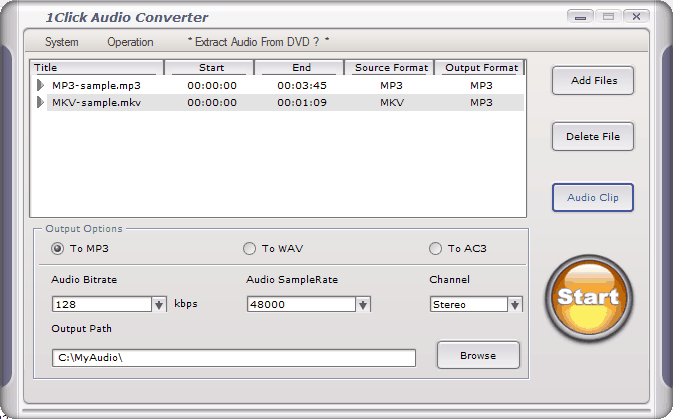The image size is (673, 419).
Task: Minimize the 1Click Audio Converter window
Action: pos(580,17)
